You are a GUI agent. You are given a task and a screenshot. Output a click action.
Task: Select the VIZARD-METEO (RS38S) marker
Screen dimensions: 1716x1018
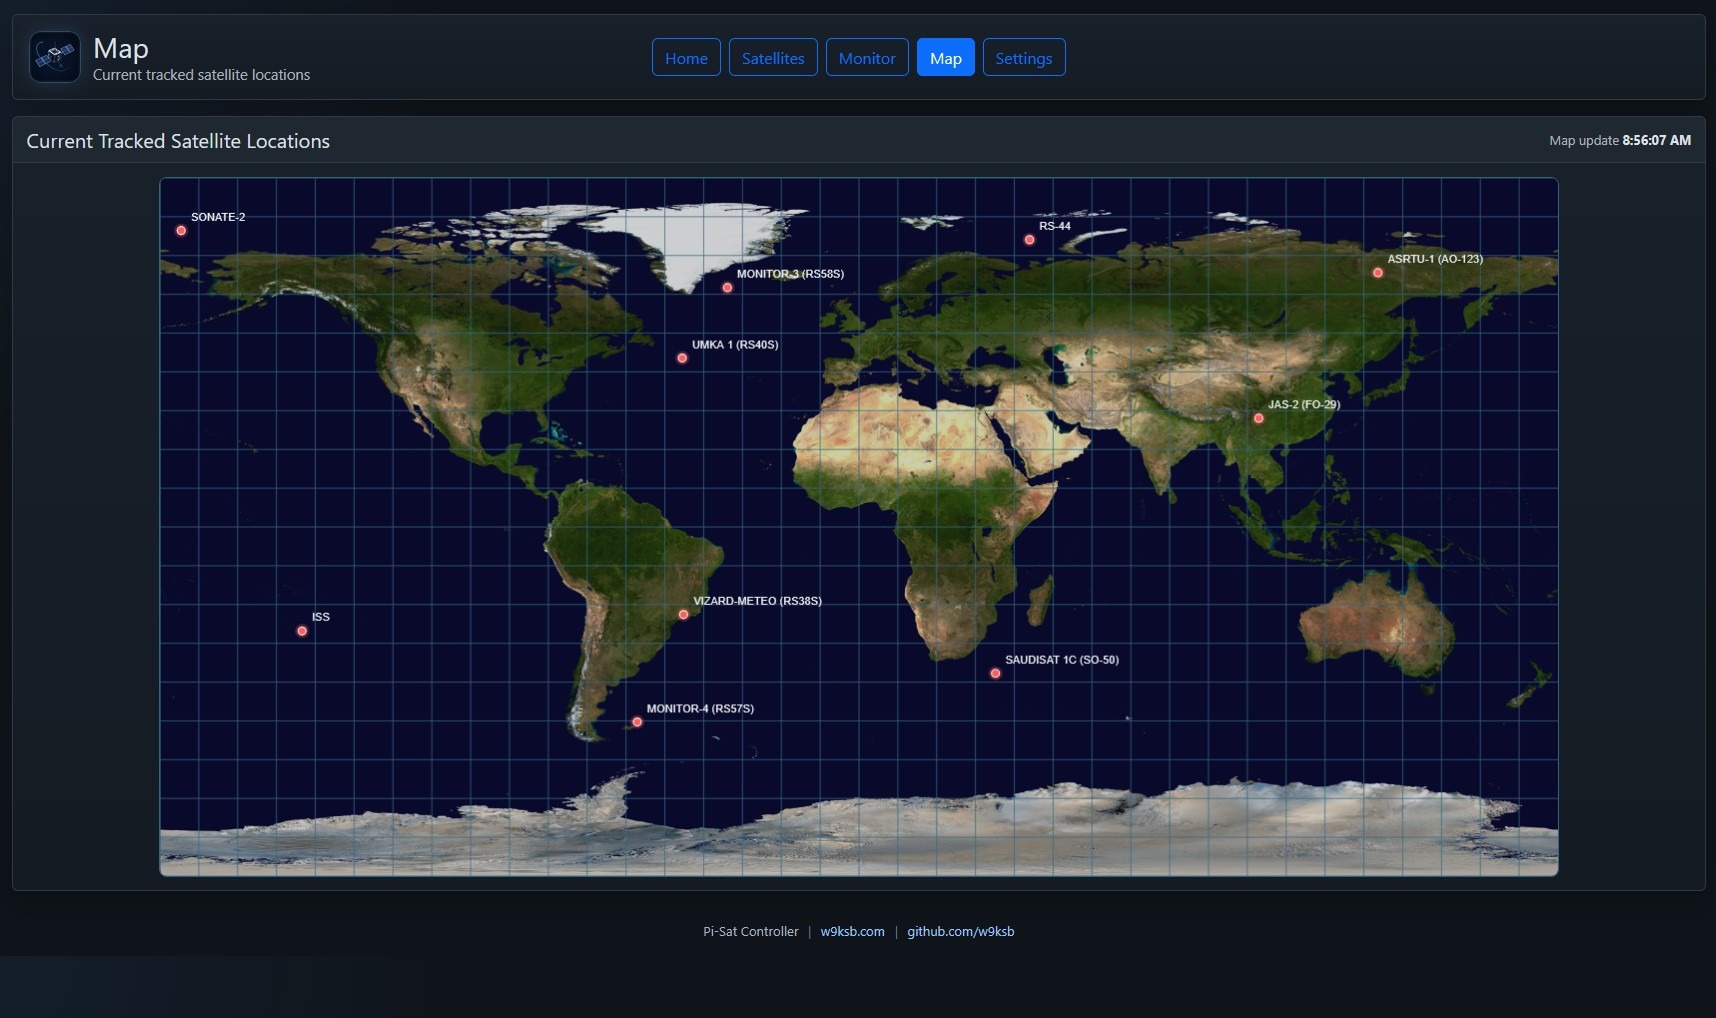(684, 615)
